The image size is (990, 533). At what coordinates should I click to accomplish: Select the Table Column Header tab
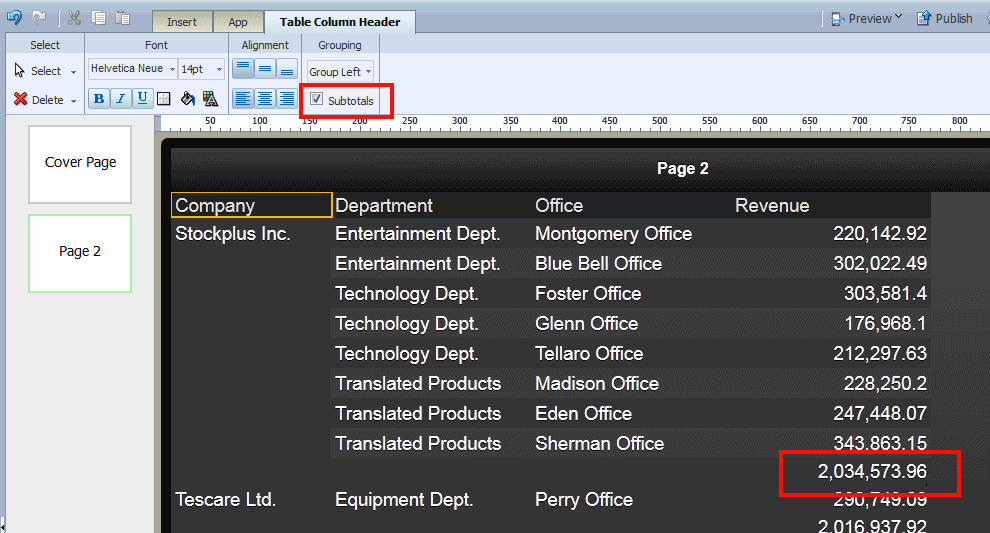[340, 21]
